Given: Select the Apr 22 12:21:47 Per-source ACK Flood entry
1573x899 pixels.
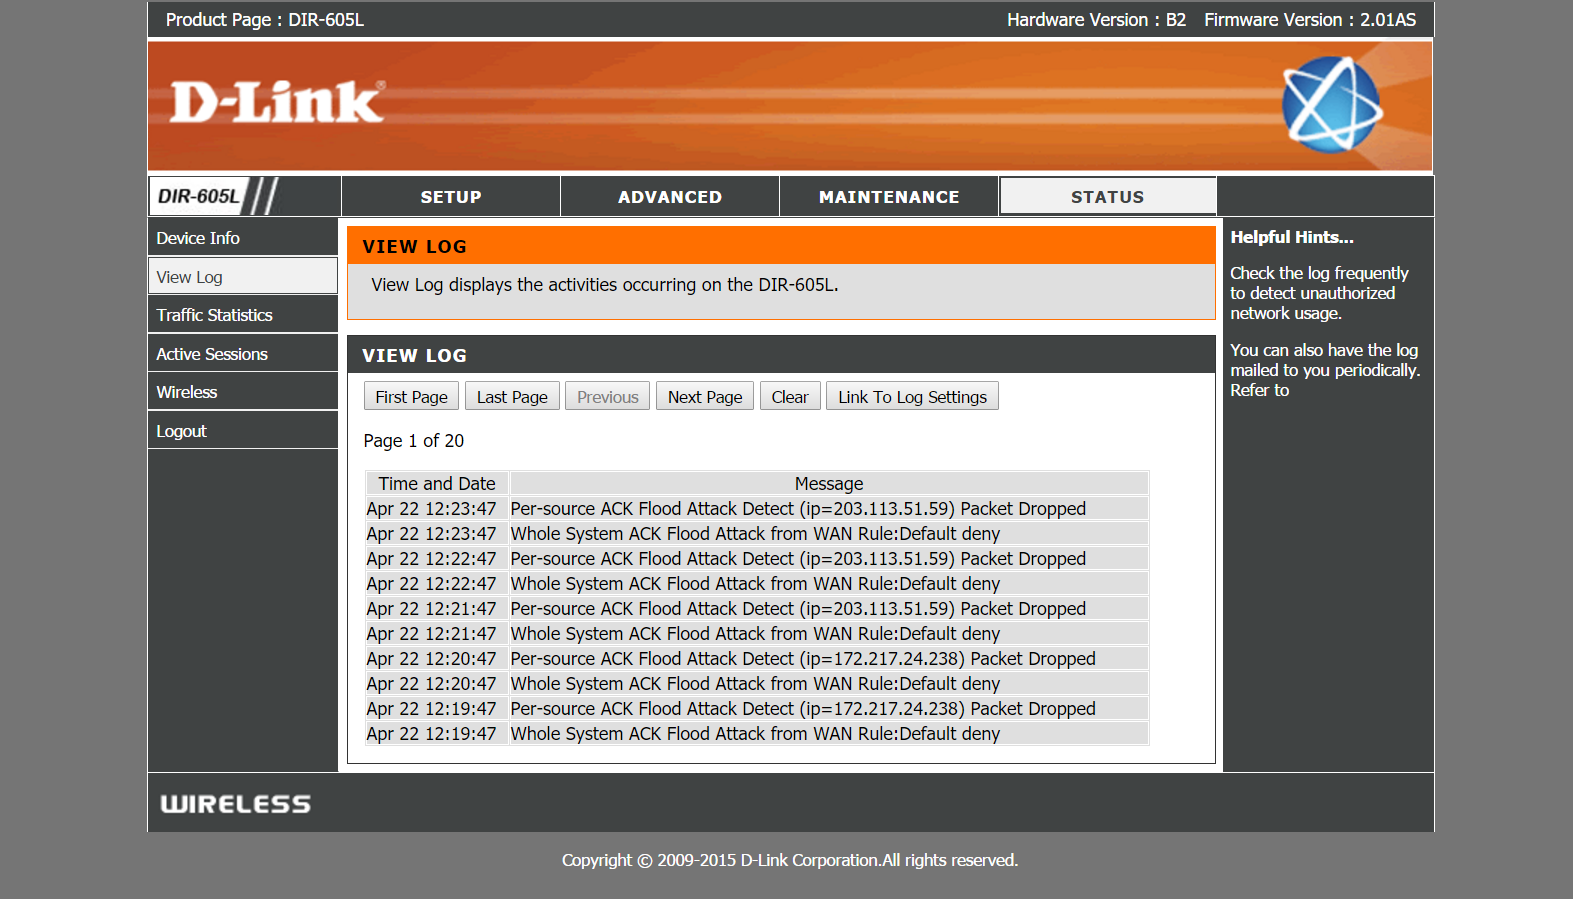Looking at the screenshot, I should (757, 609).
